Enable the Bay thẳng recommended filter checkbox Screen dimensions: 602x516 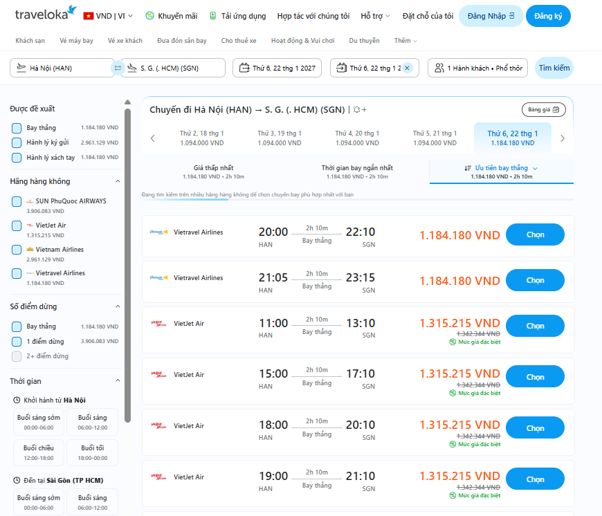coord(17,128)
